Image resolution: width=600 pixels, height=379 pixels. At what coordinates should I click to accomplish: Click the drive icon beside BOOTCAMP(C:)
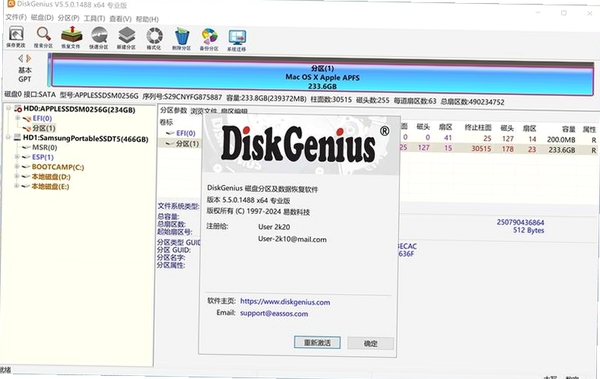(26, 167)
